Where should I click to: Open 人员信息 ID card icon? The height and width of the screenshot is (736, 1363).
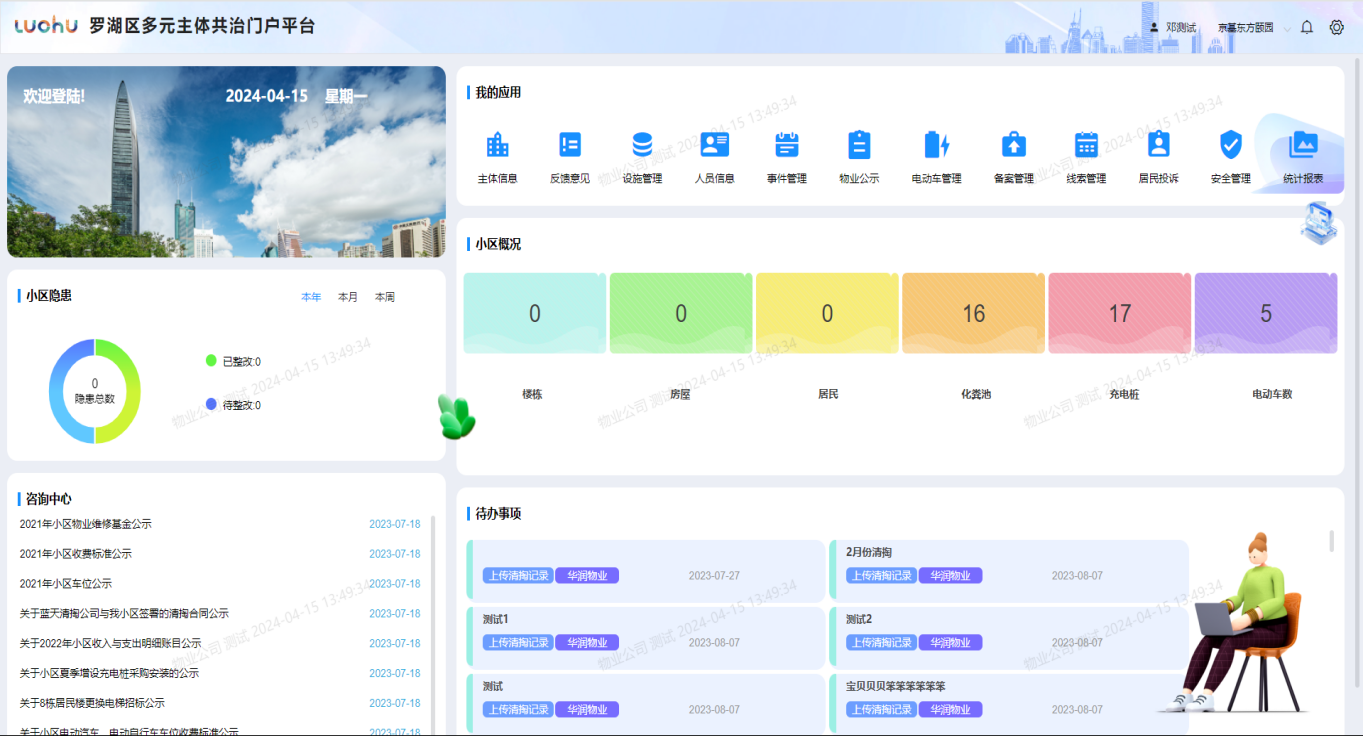pyautogui.click(x=714, y=146)
